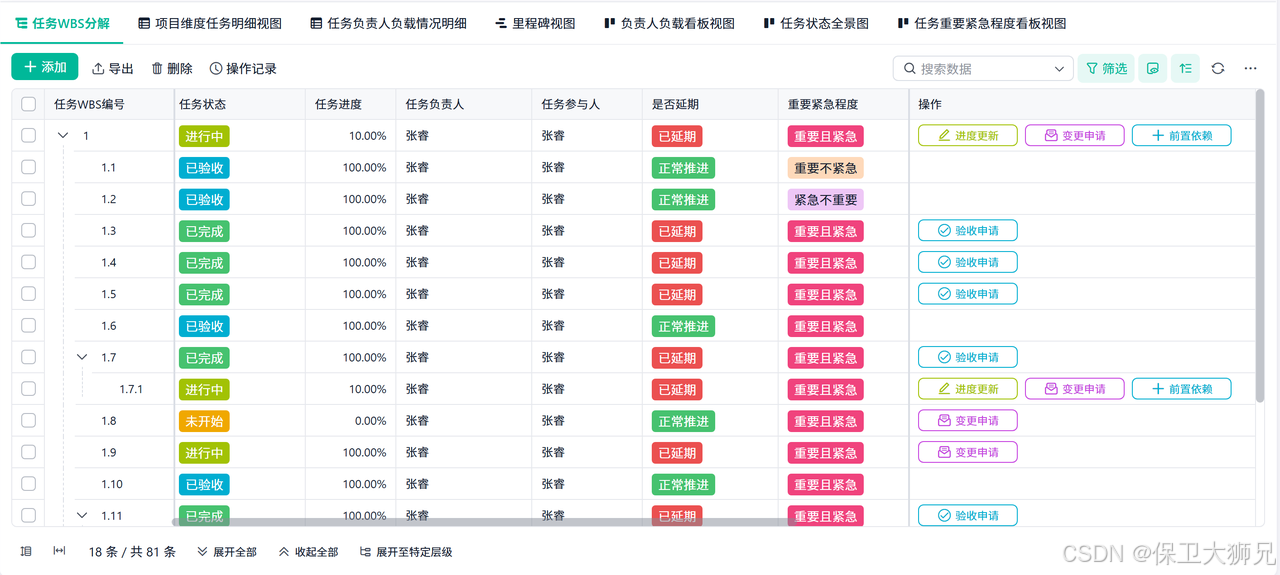Screen dimensions: 1280x575
Task: Click the green 添加 button
Action: [45, 67]
